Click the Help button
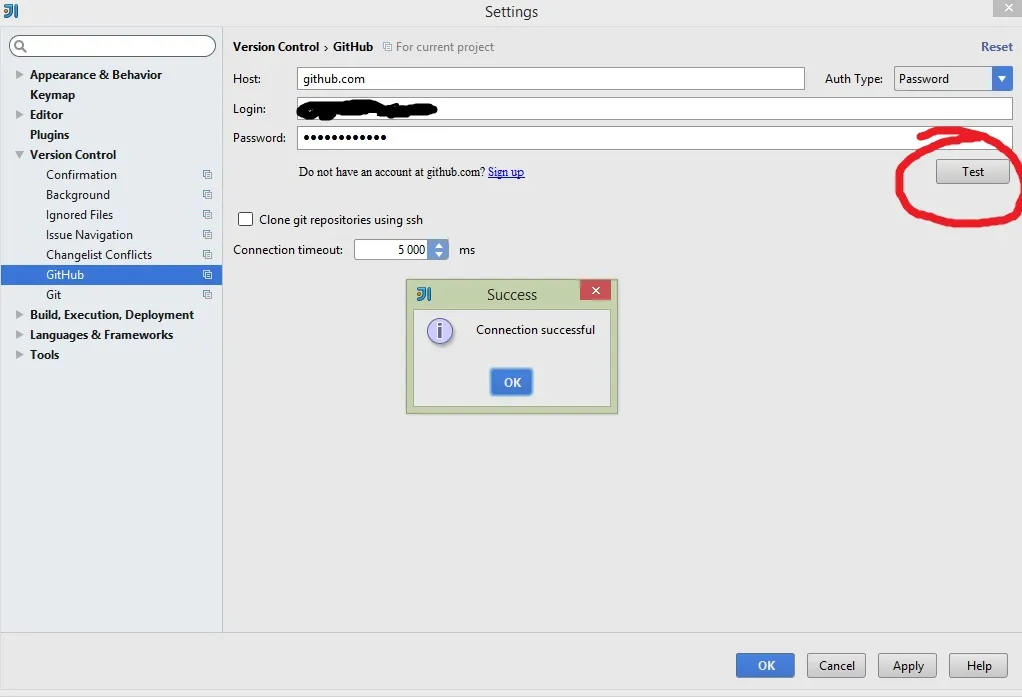 pyautogui.click(x=978, y=665)
